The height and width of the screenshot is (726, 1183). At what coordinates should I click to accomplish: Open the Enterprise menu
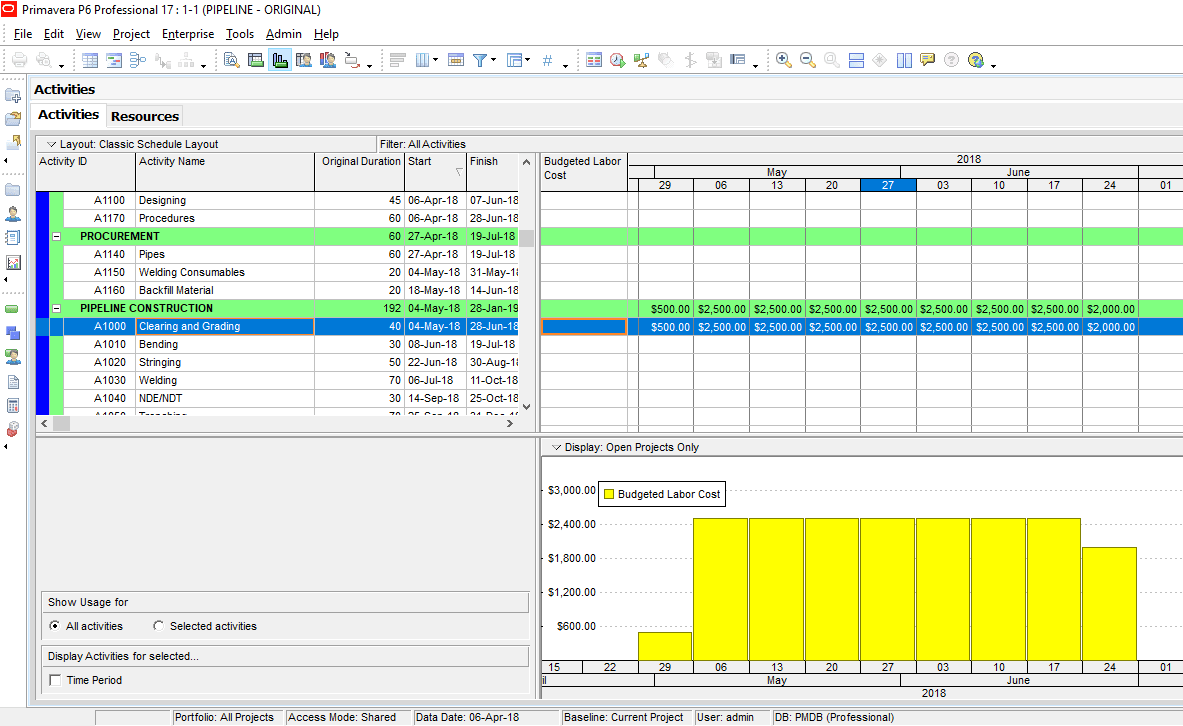click(x=187, y=34)
